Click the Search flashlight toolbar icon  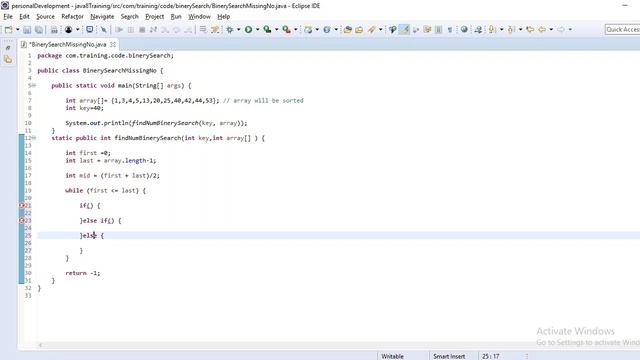(371, 29)
